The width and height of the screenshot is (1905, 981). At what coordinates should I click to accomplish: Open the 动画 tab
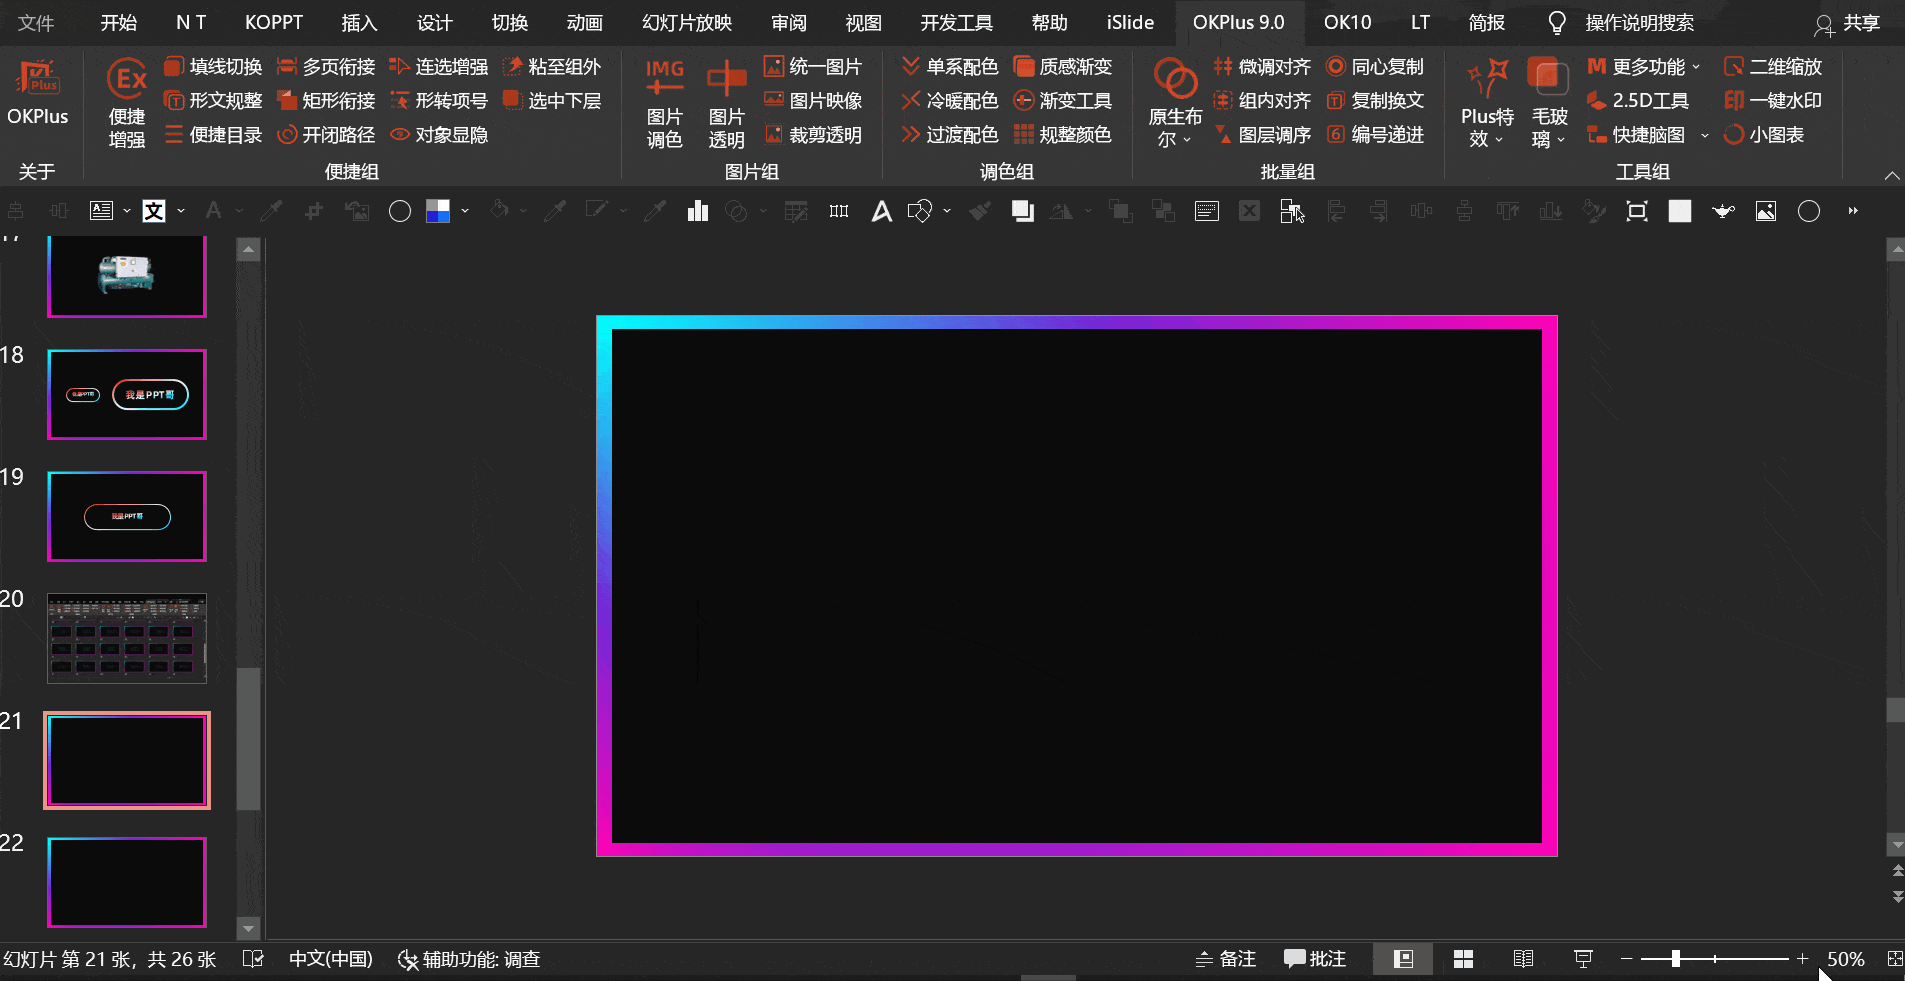tap(585, 22)
